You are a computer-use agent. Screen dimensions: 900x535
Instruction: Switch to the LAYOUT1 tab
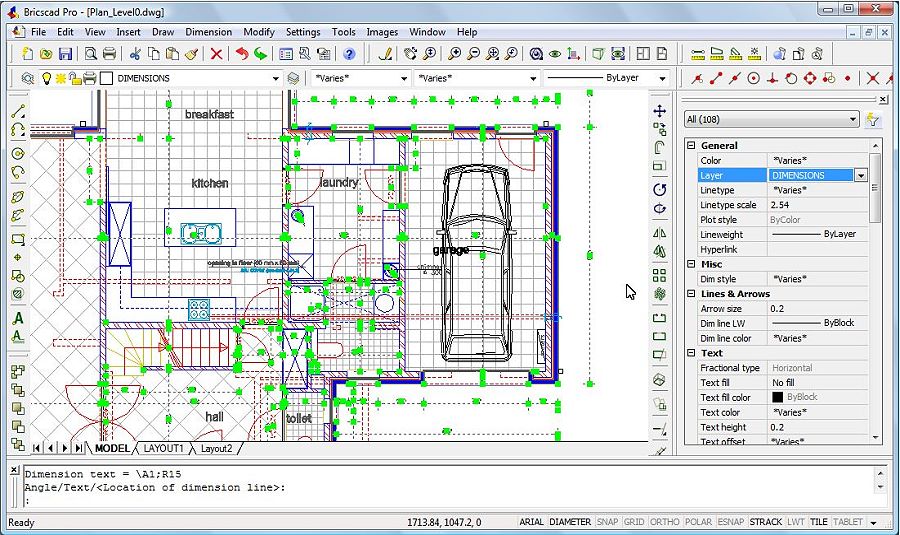pyautogui.click(x=164, y=449)
